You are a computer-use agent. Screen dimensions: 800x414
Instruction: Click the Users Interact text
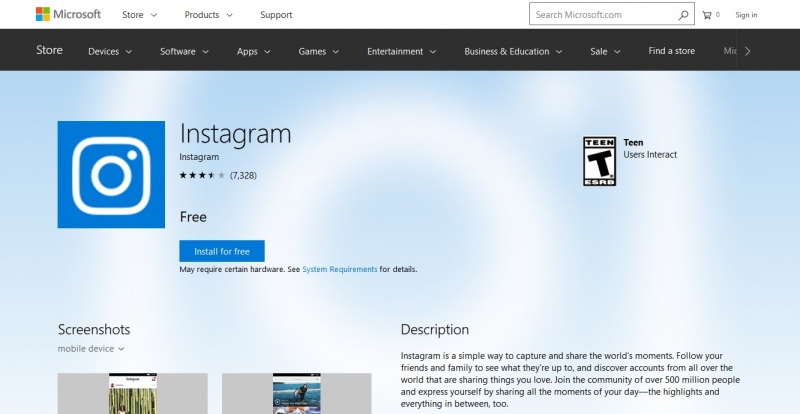tap(650, 155)
